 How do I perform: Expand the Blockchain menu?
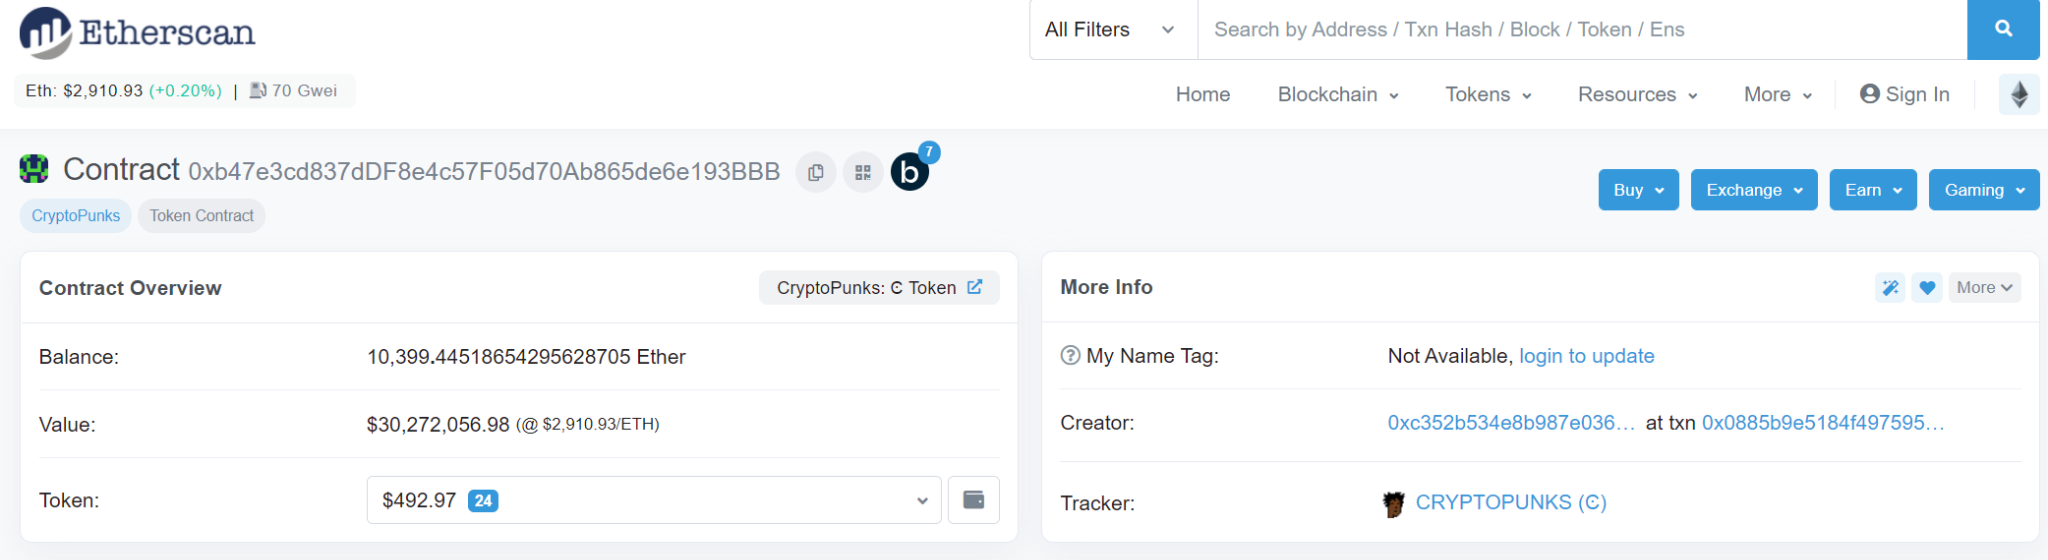pyautogui.click(x=1338, y=94)
